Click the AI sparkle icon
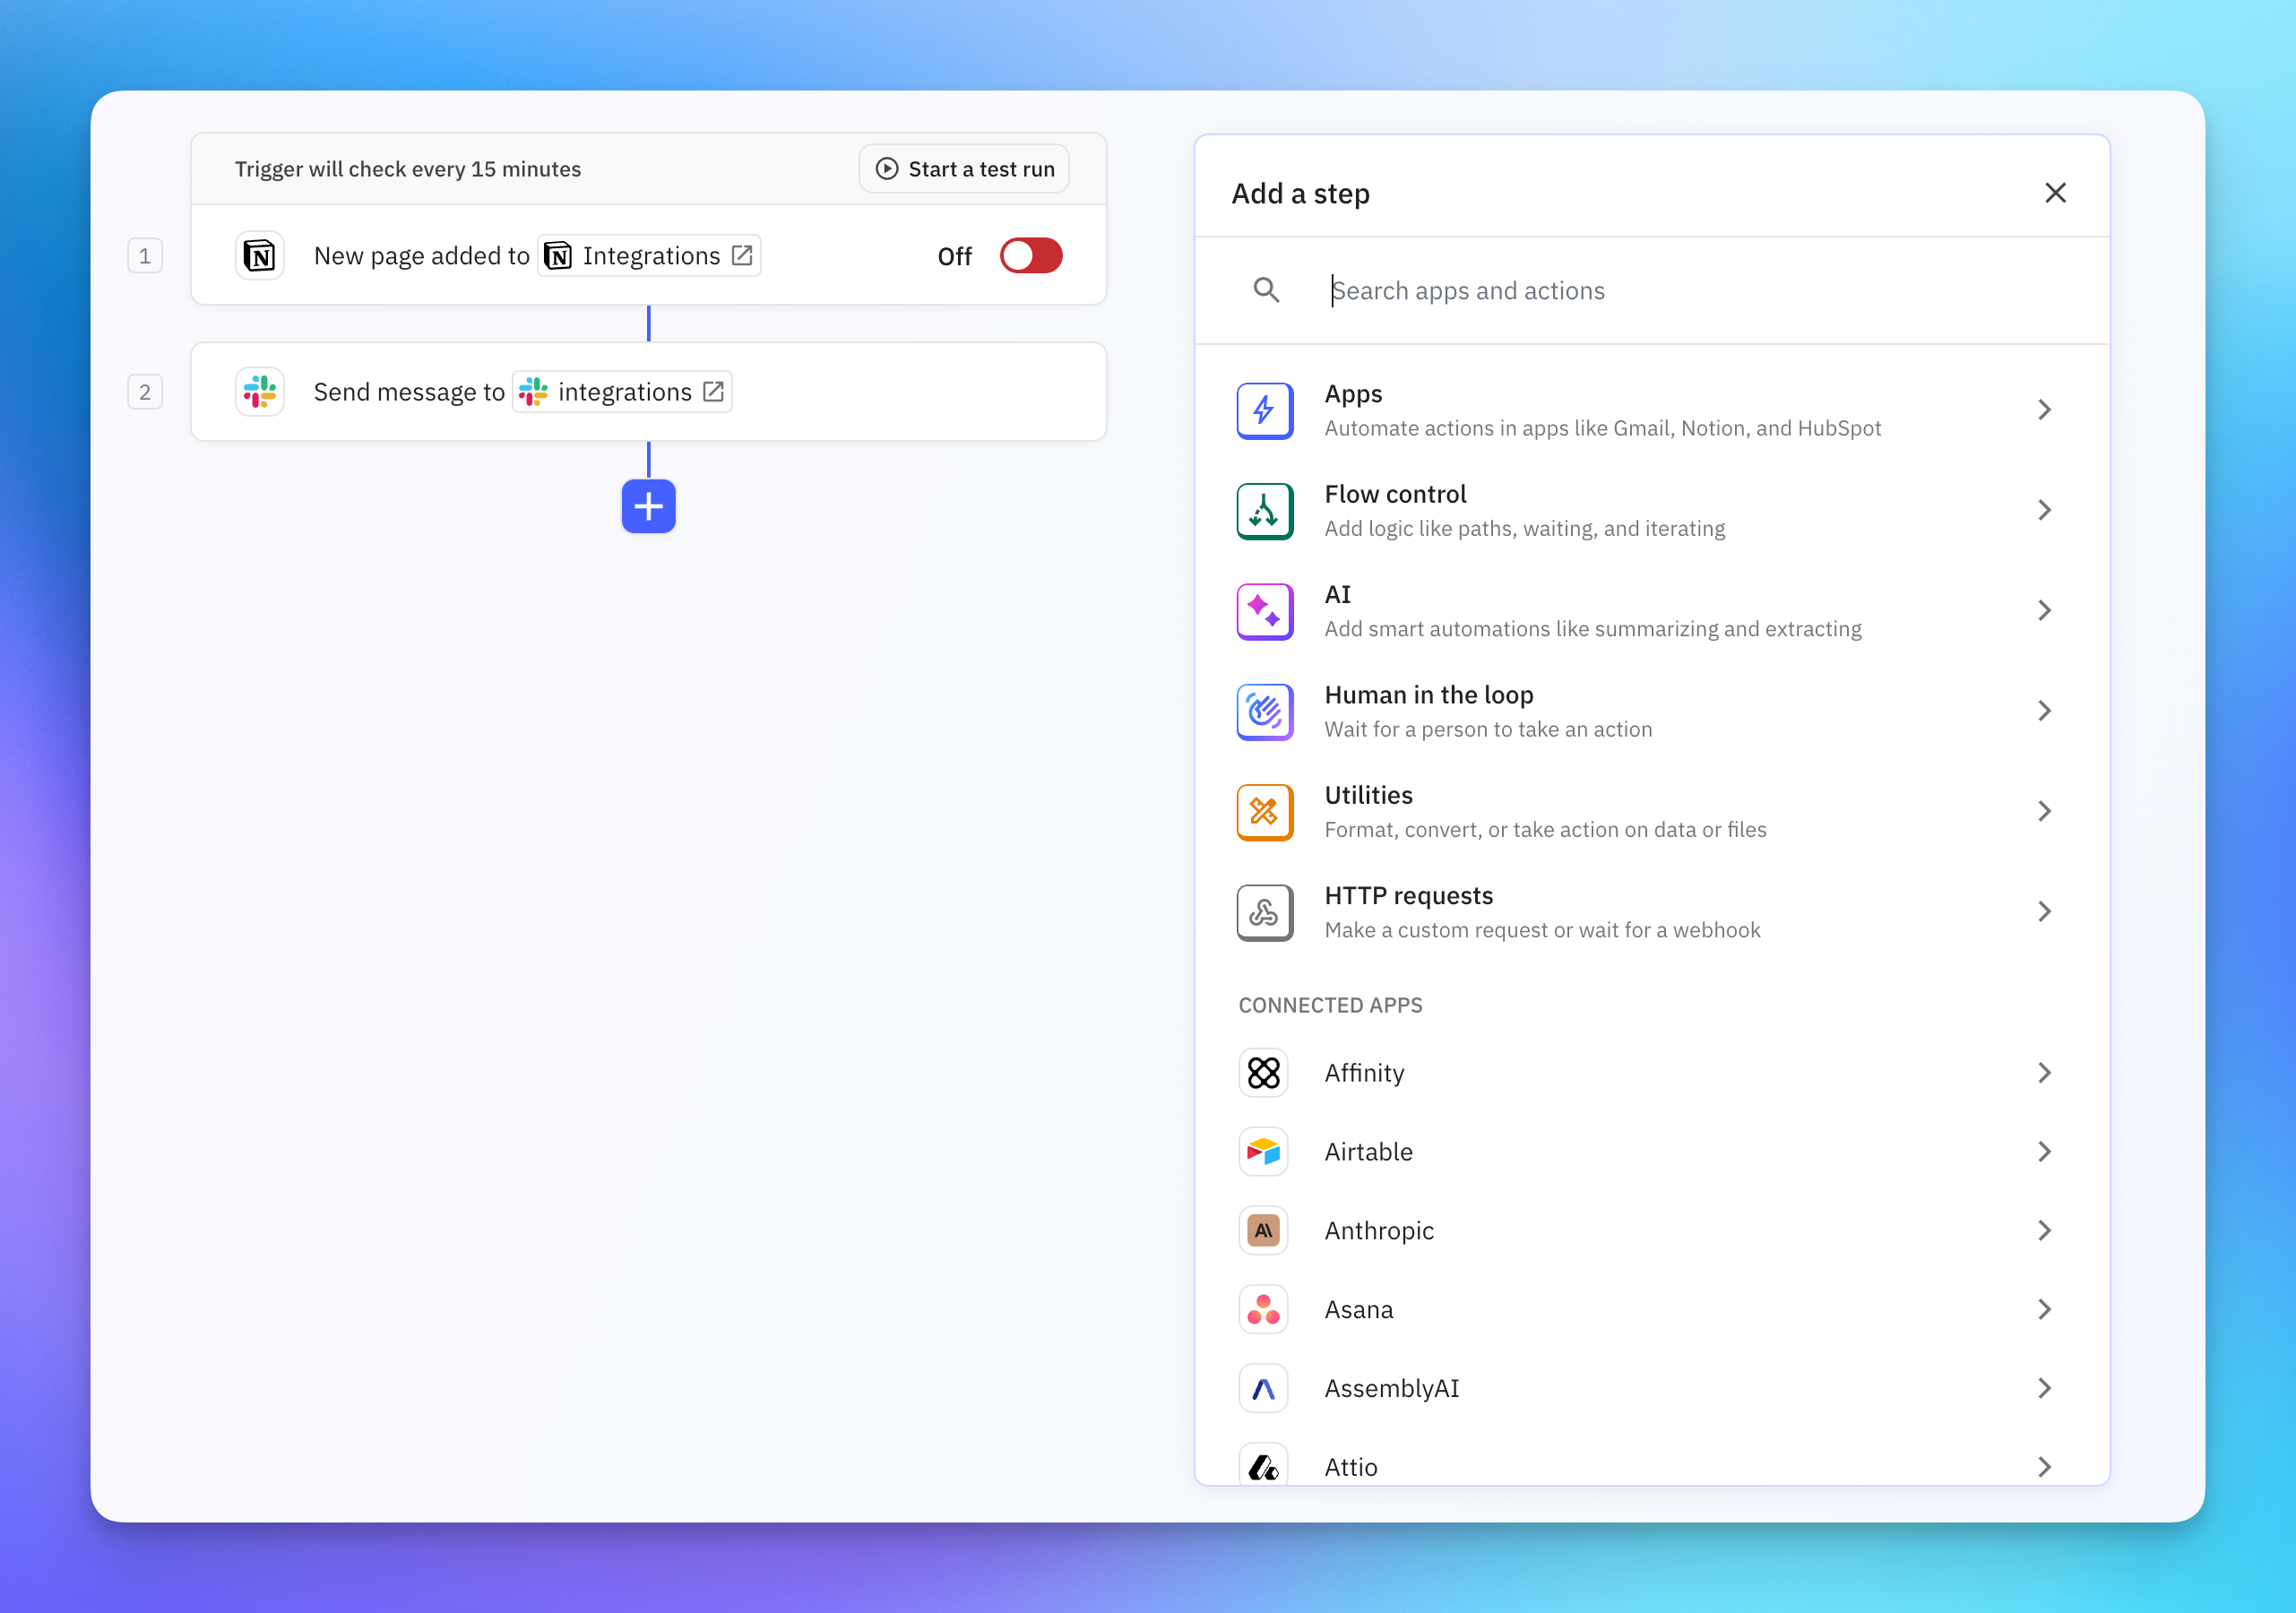 1264,611
